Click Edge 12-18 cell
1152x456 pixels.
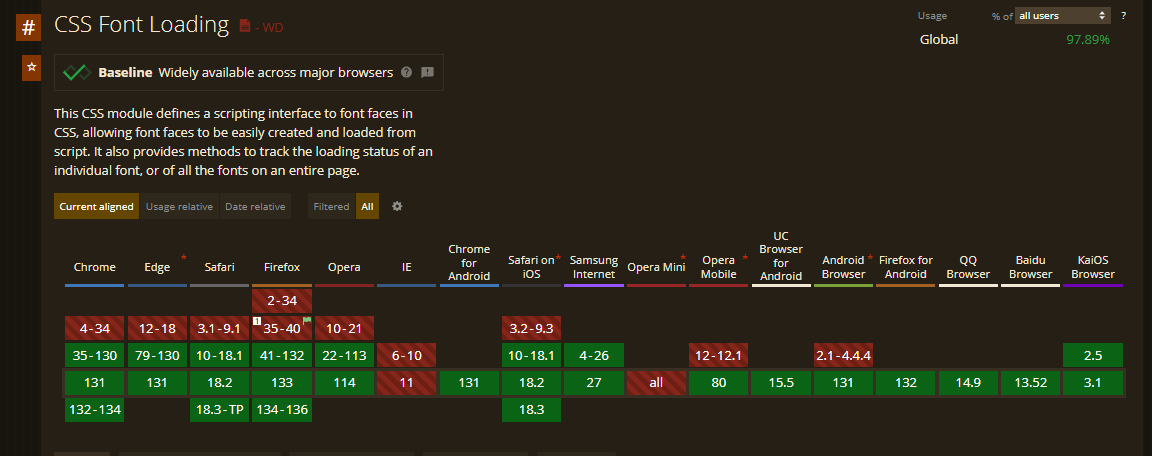[157, 328]
